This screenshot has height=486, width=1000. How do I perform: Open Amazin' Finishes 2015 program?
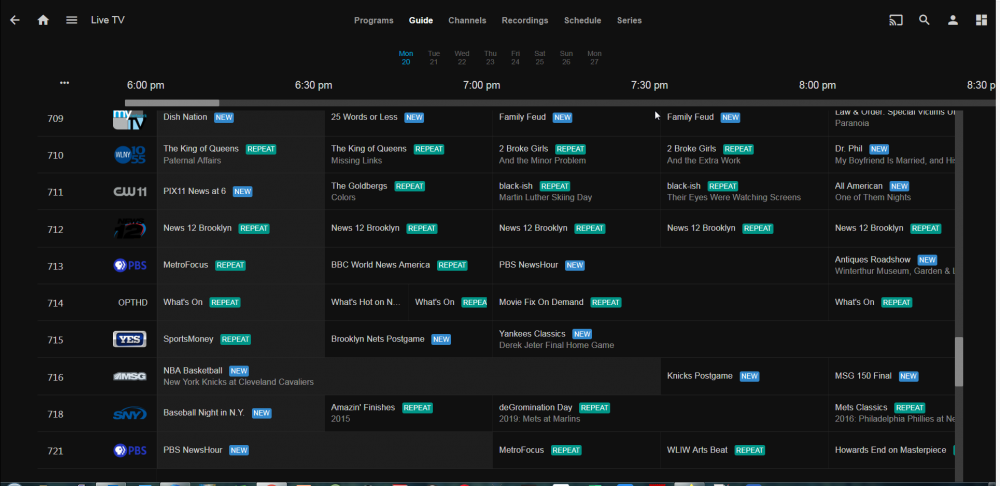[408, 413]
